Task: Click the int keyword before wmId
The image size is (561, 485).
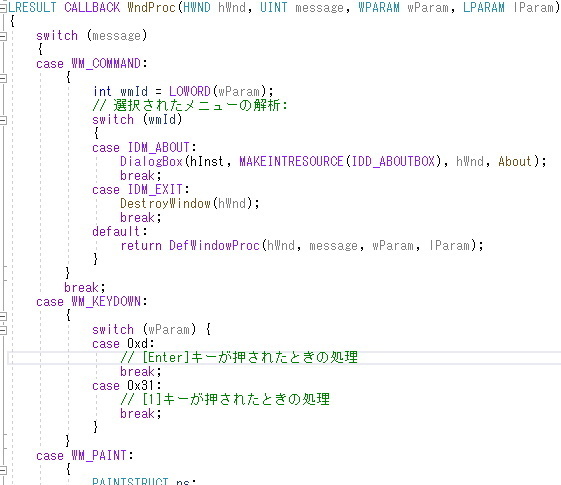Action: [102, 92]
